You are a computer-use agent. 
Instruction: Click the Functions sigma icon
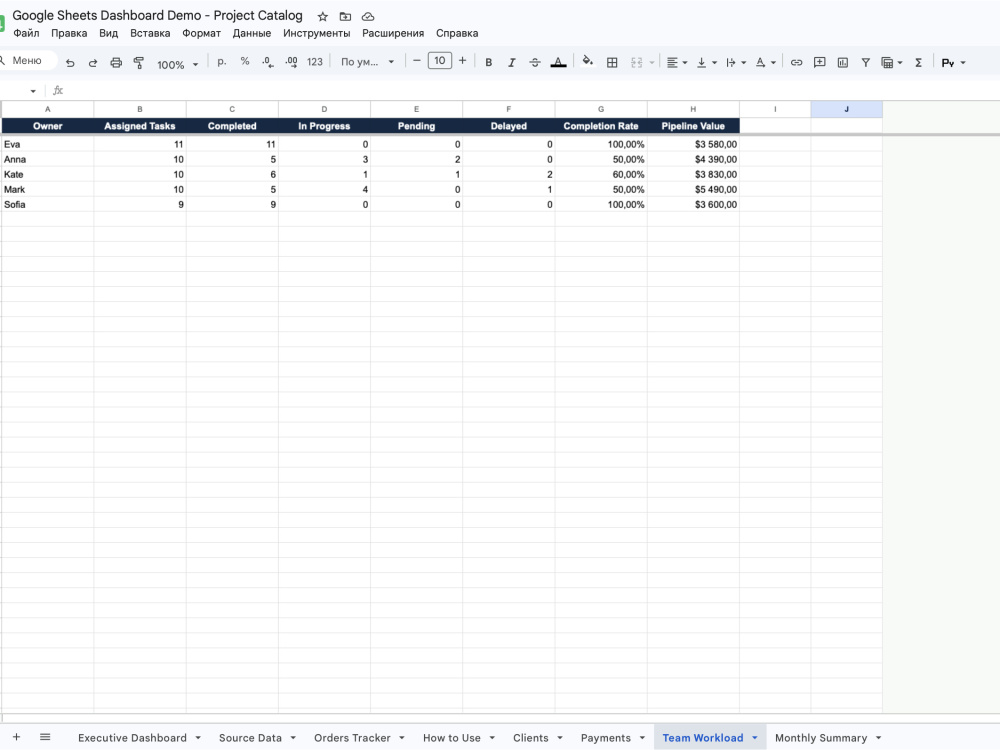(x=918, y=62)
